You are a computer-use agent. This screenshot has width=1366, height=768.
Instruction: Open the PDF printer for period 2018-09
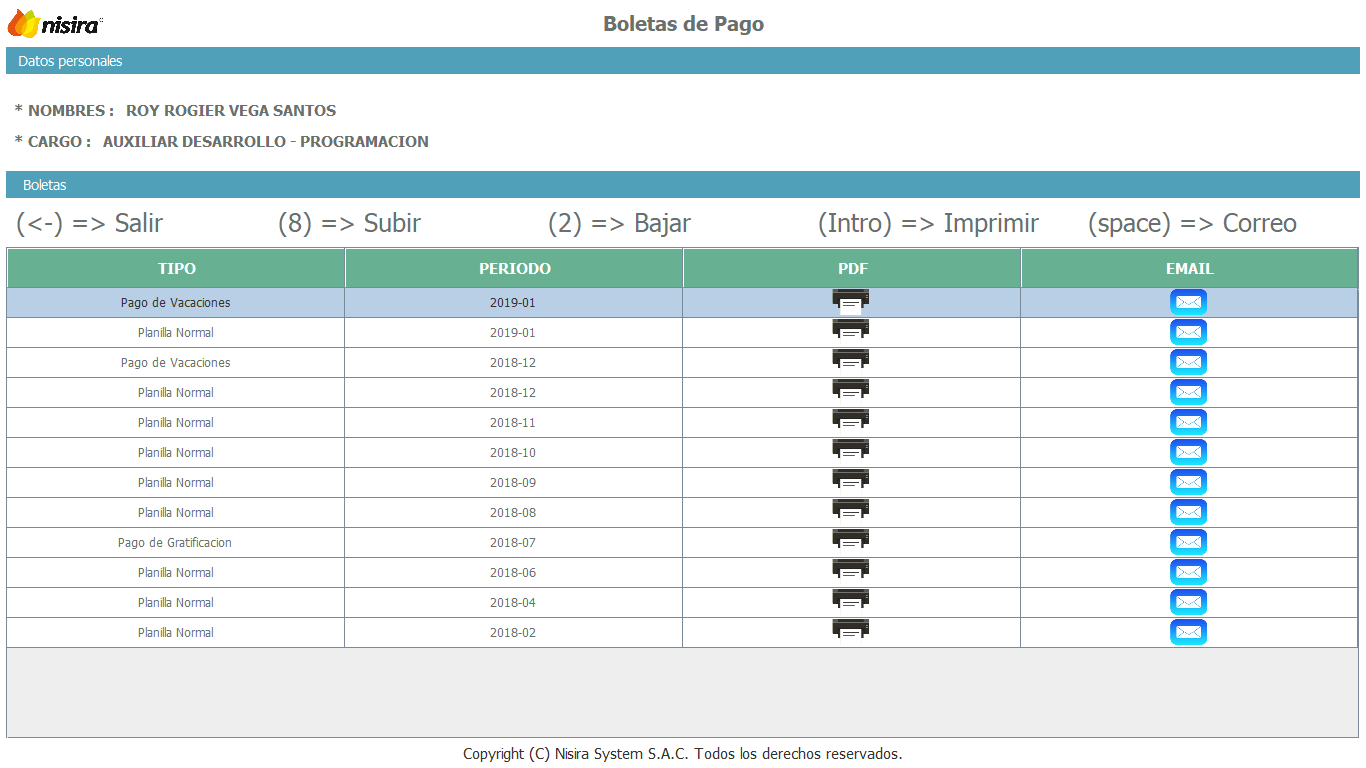coord(851,481)
